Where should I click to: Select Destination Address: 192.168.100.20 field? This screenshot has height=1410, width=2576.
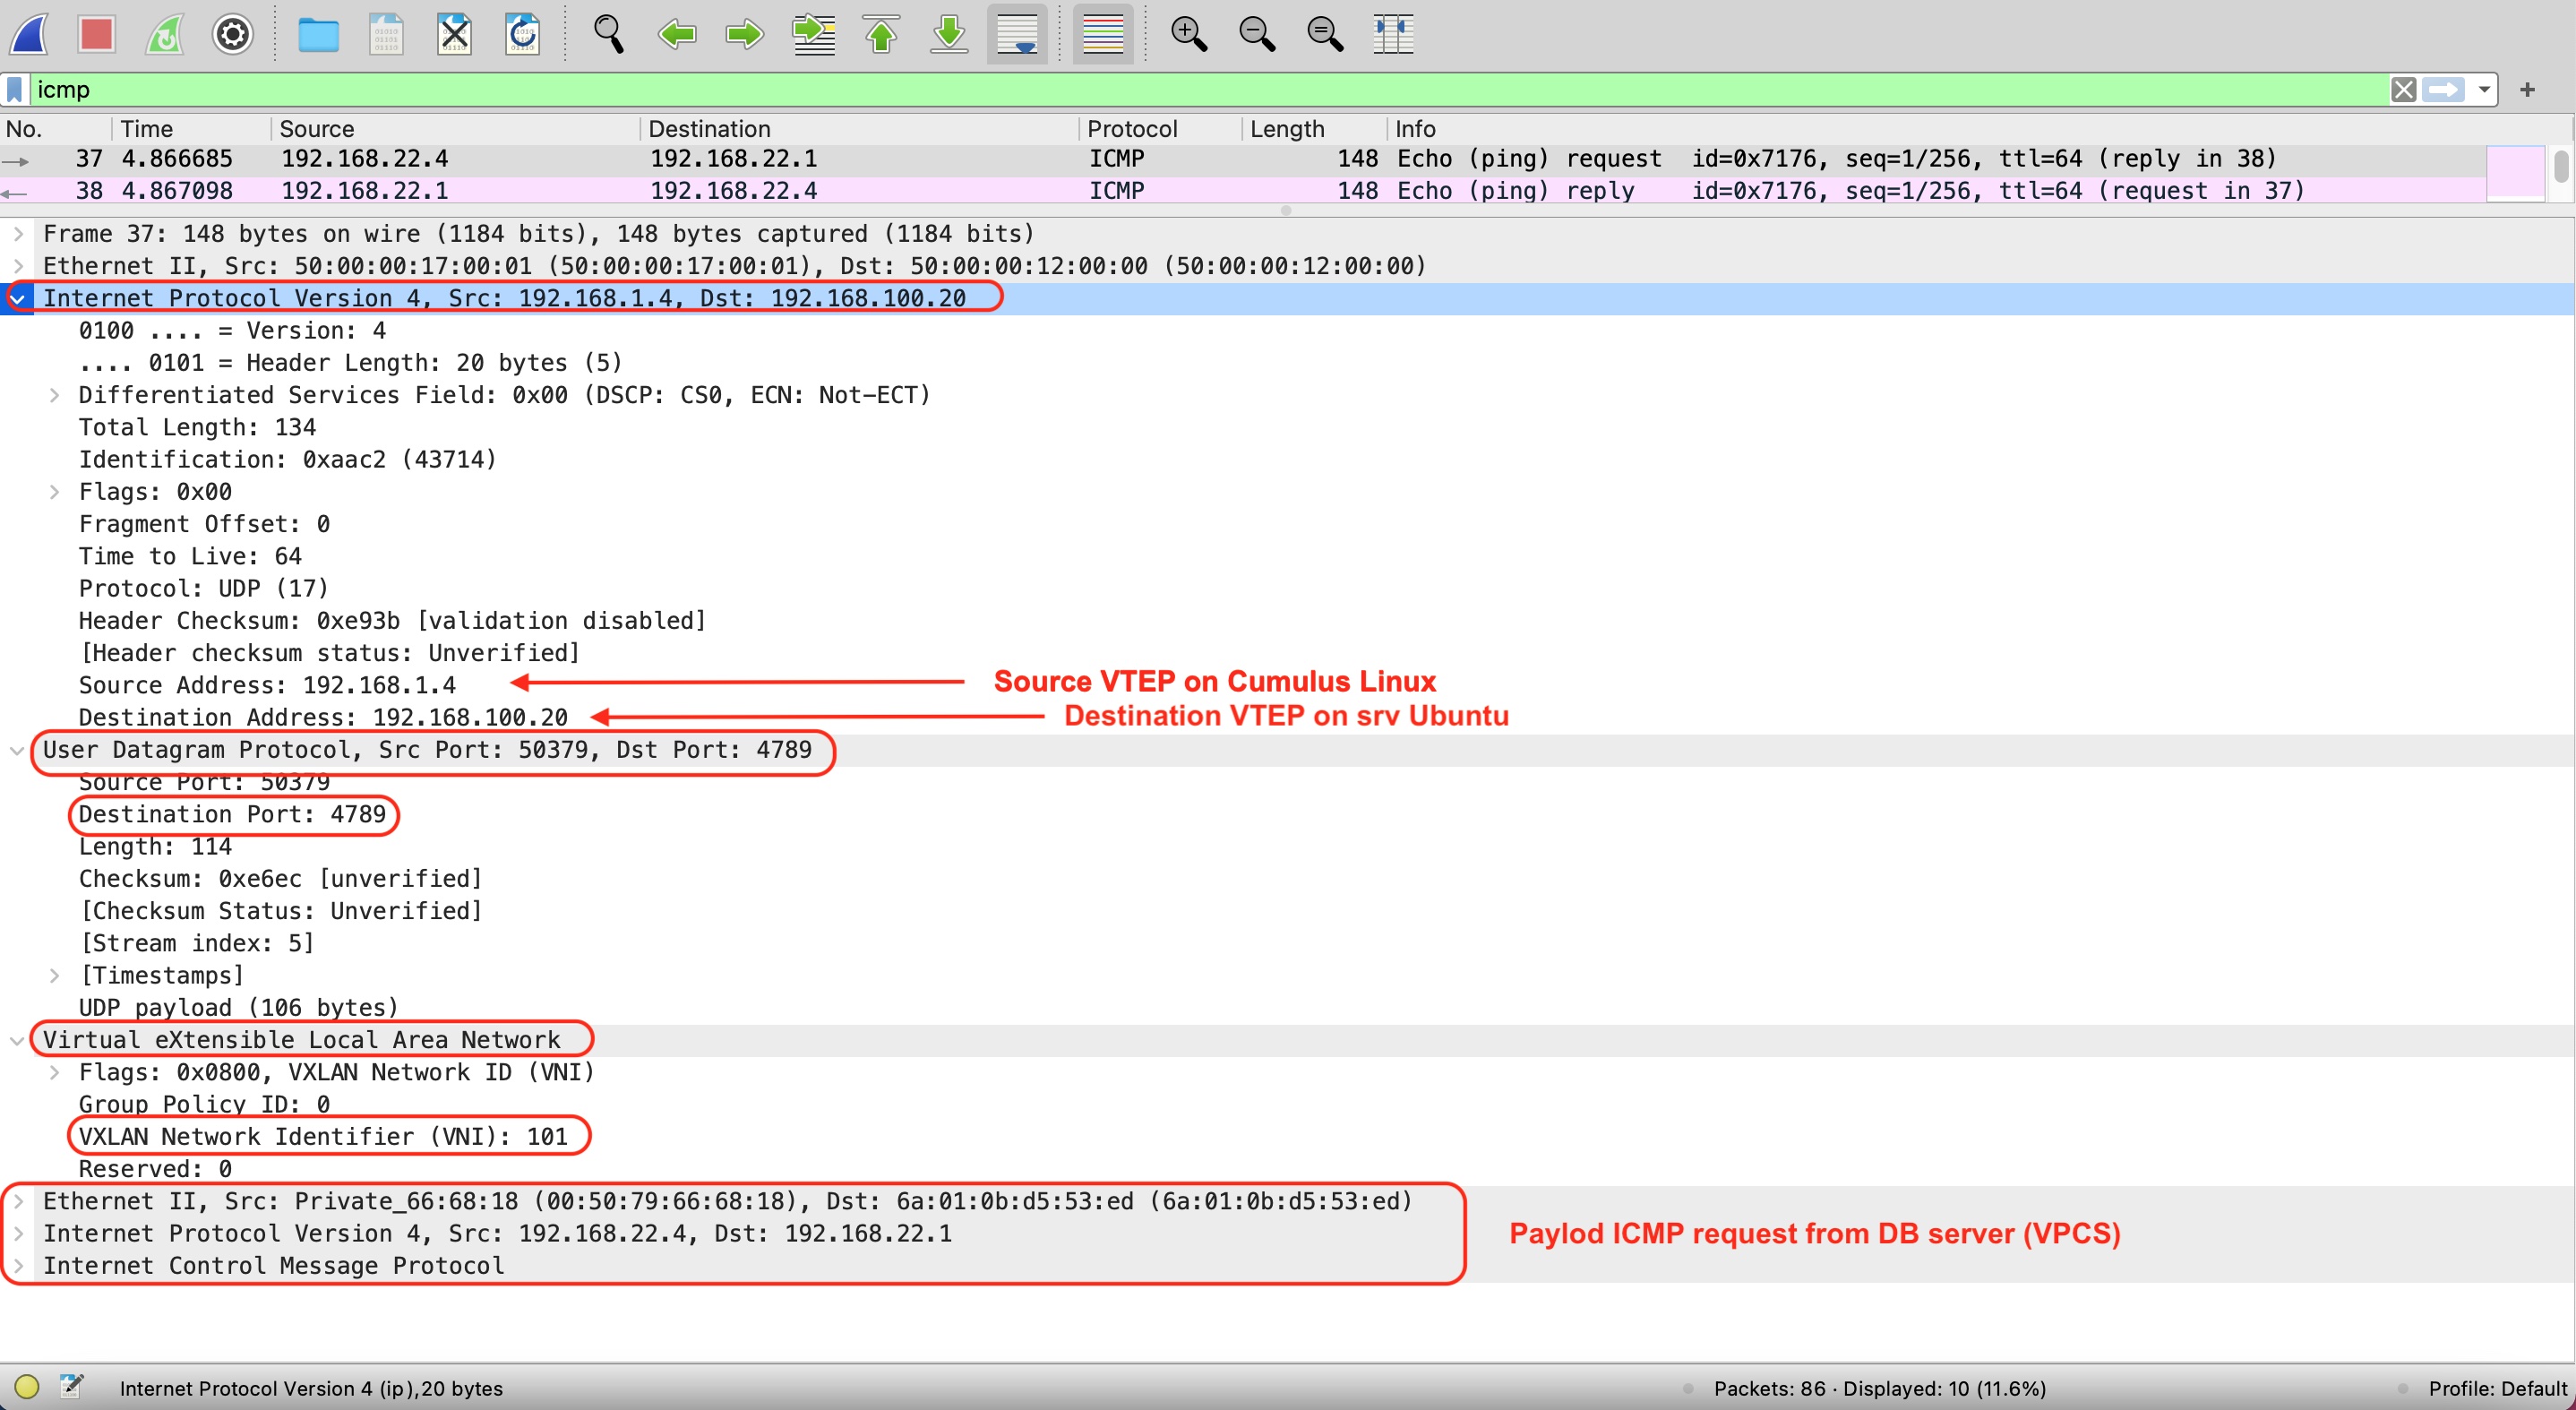323,718
